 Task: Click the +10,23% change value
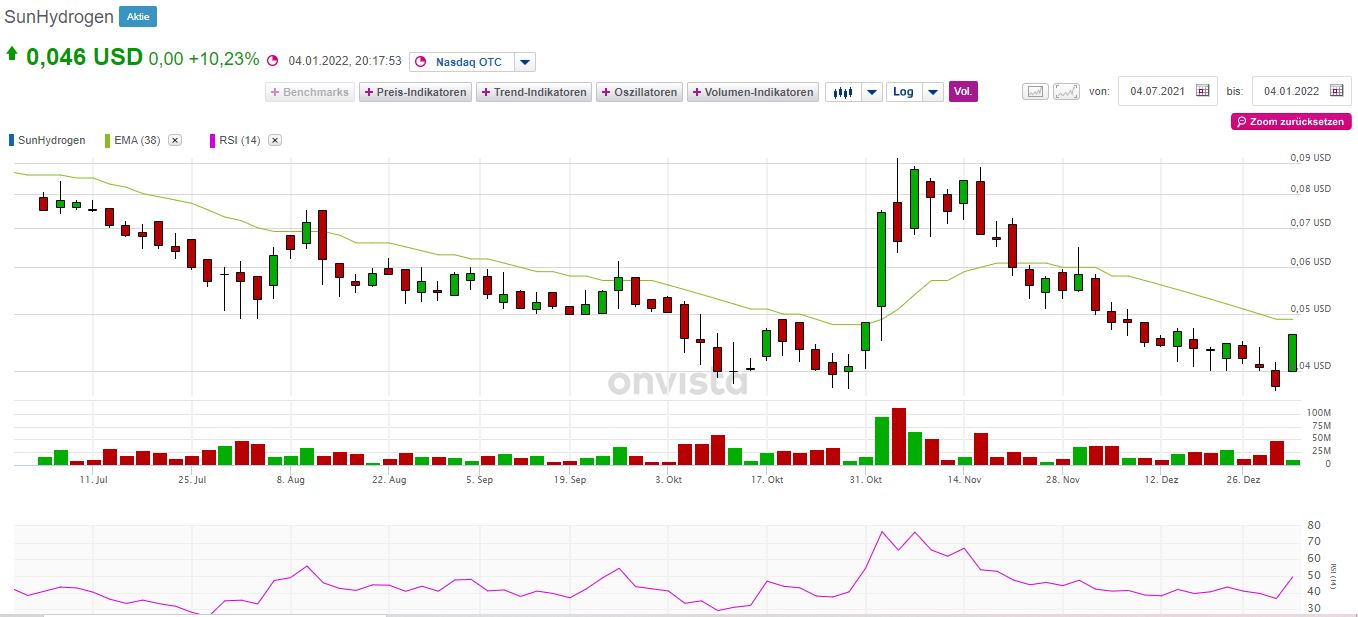coord(223,59)
